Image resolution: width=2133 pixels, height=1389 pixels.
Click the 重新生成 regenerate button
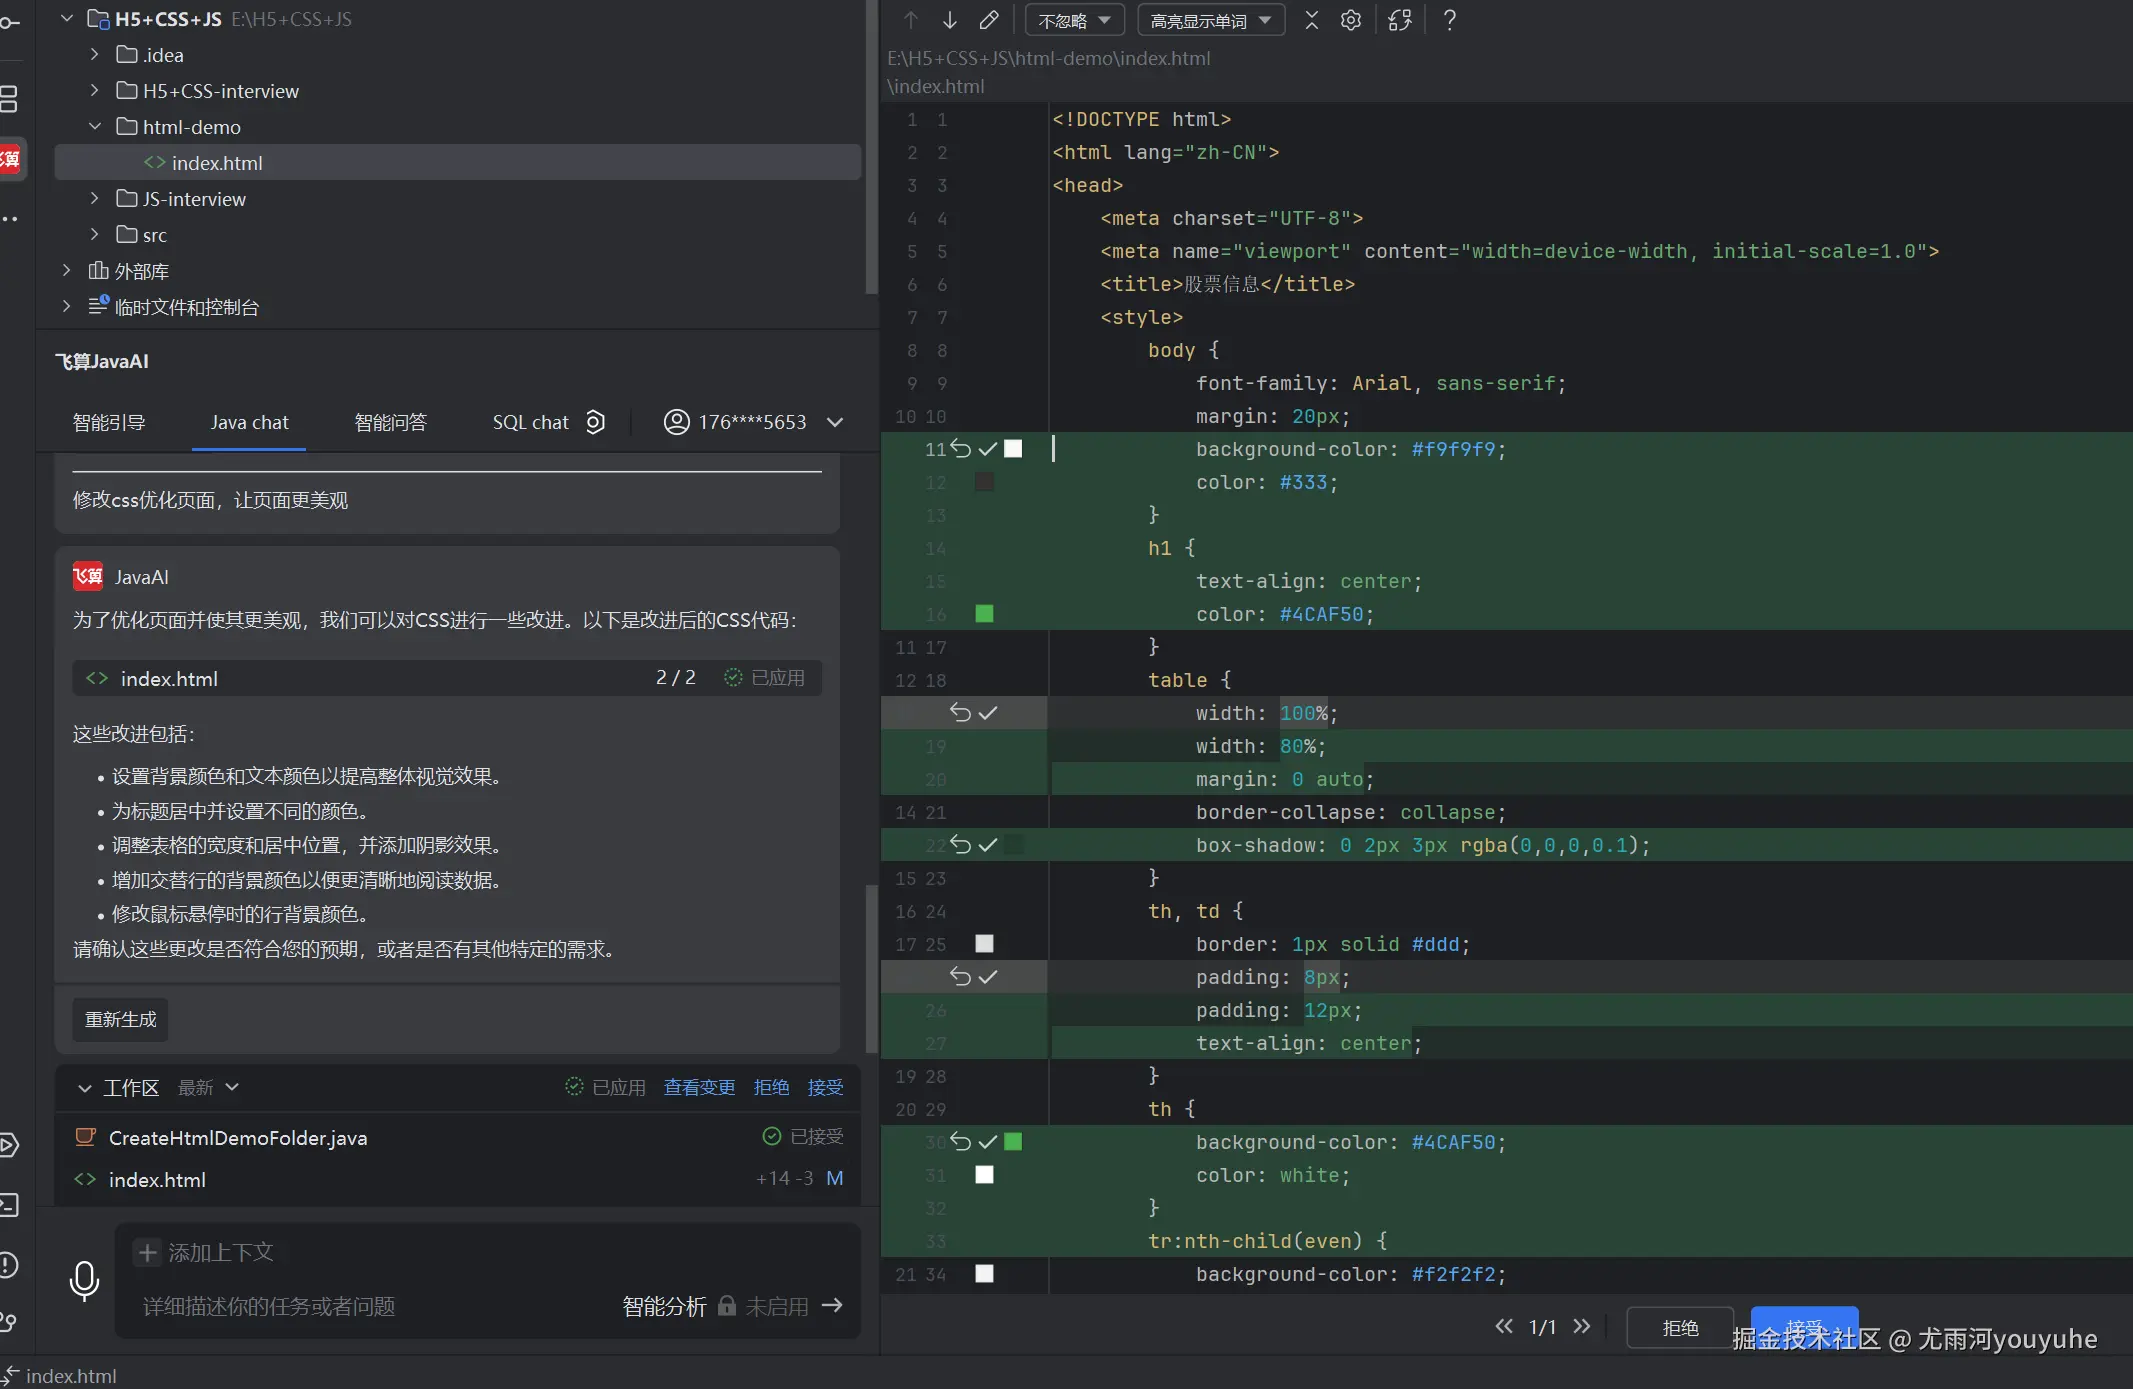(x=120, y=1019)
